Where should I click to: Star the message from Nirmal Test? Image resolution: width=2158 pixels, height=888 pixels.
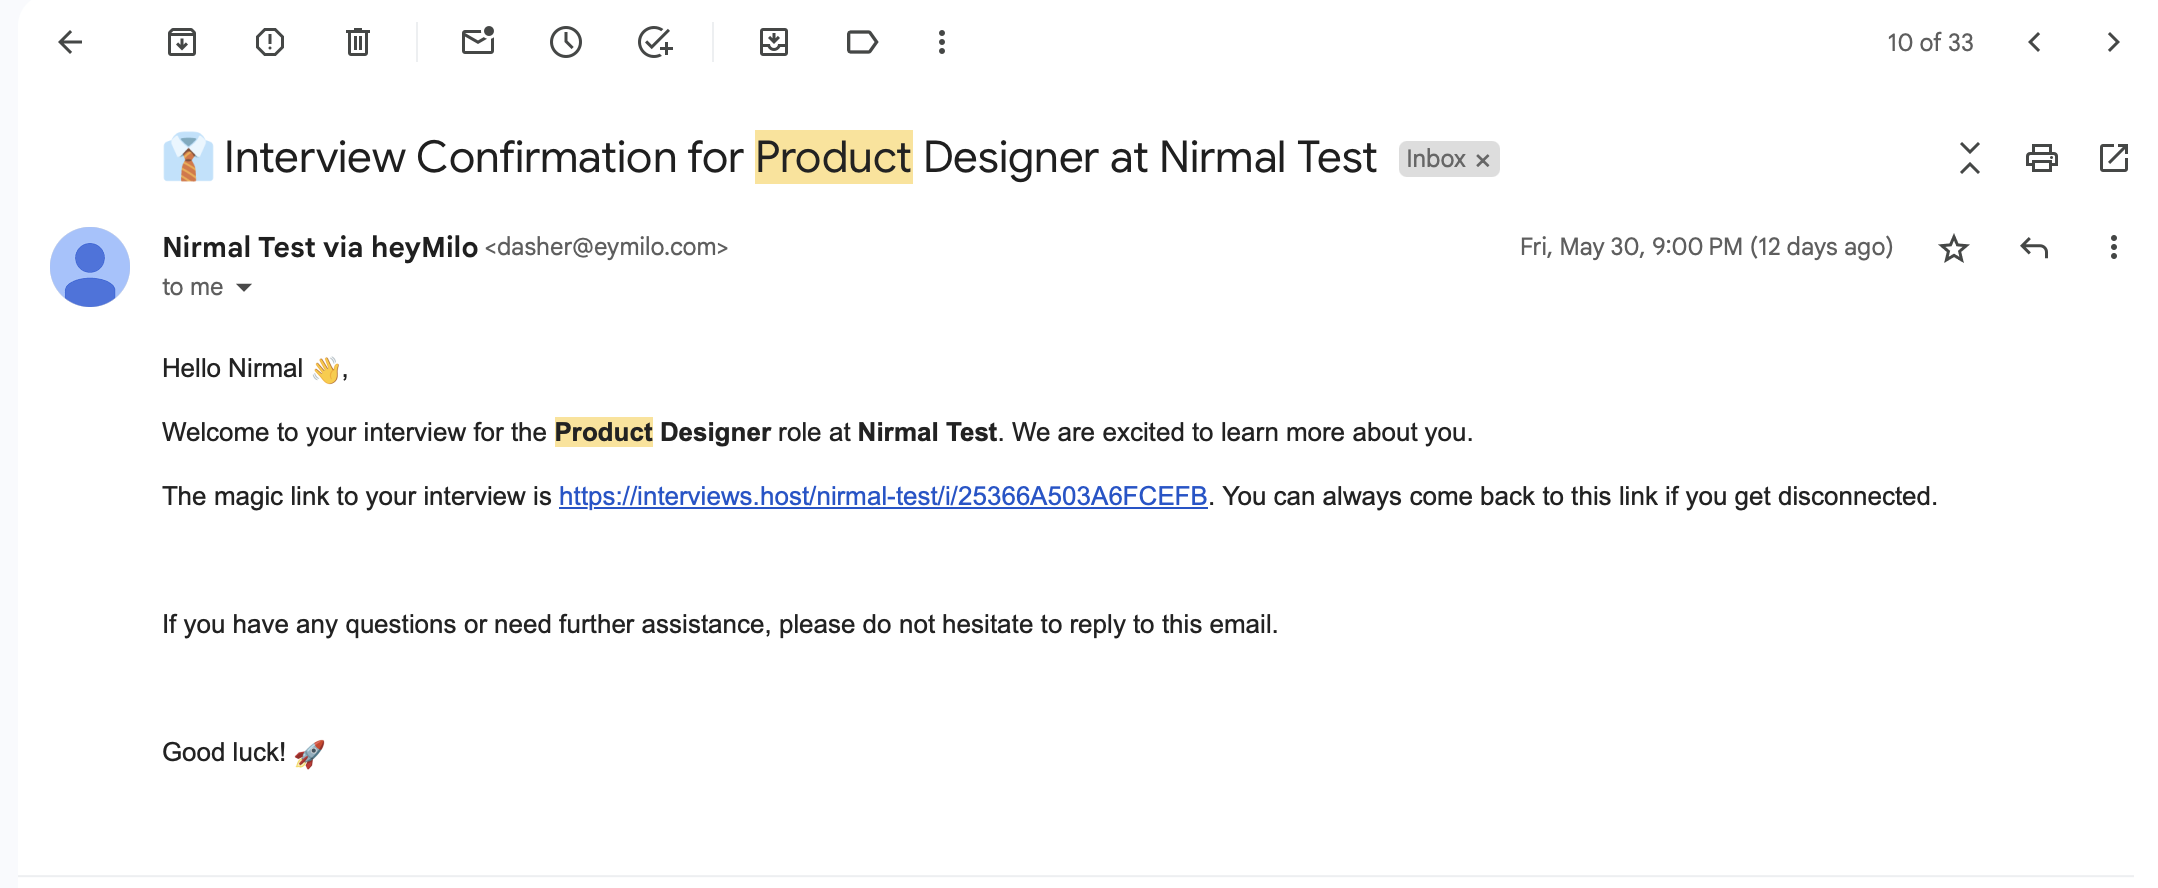click(1953, 248)
